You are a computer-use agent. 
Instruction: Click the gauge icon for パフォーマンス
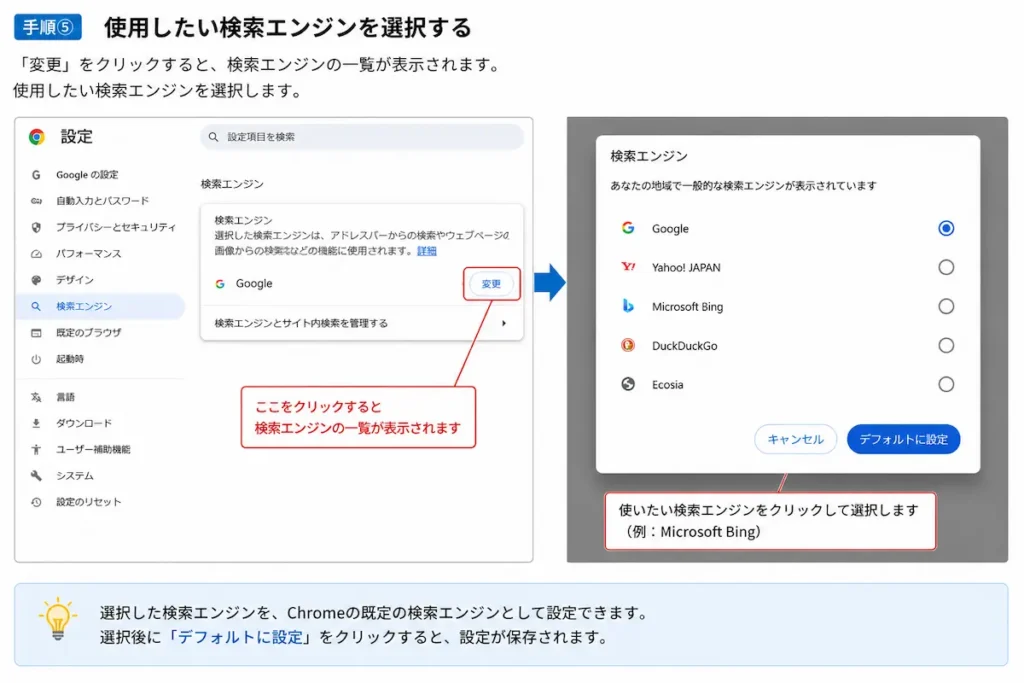(x=36, y=253)
